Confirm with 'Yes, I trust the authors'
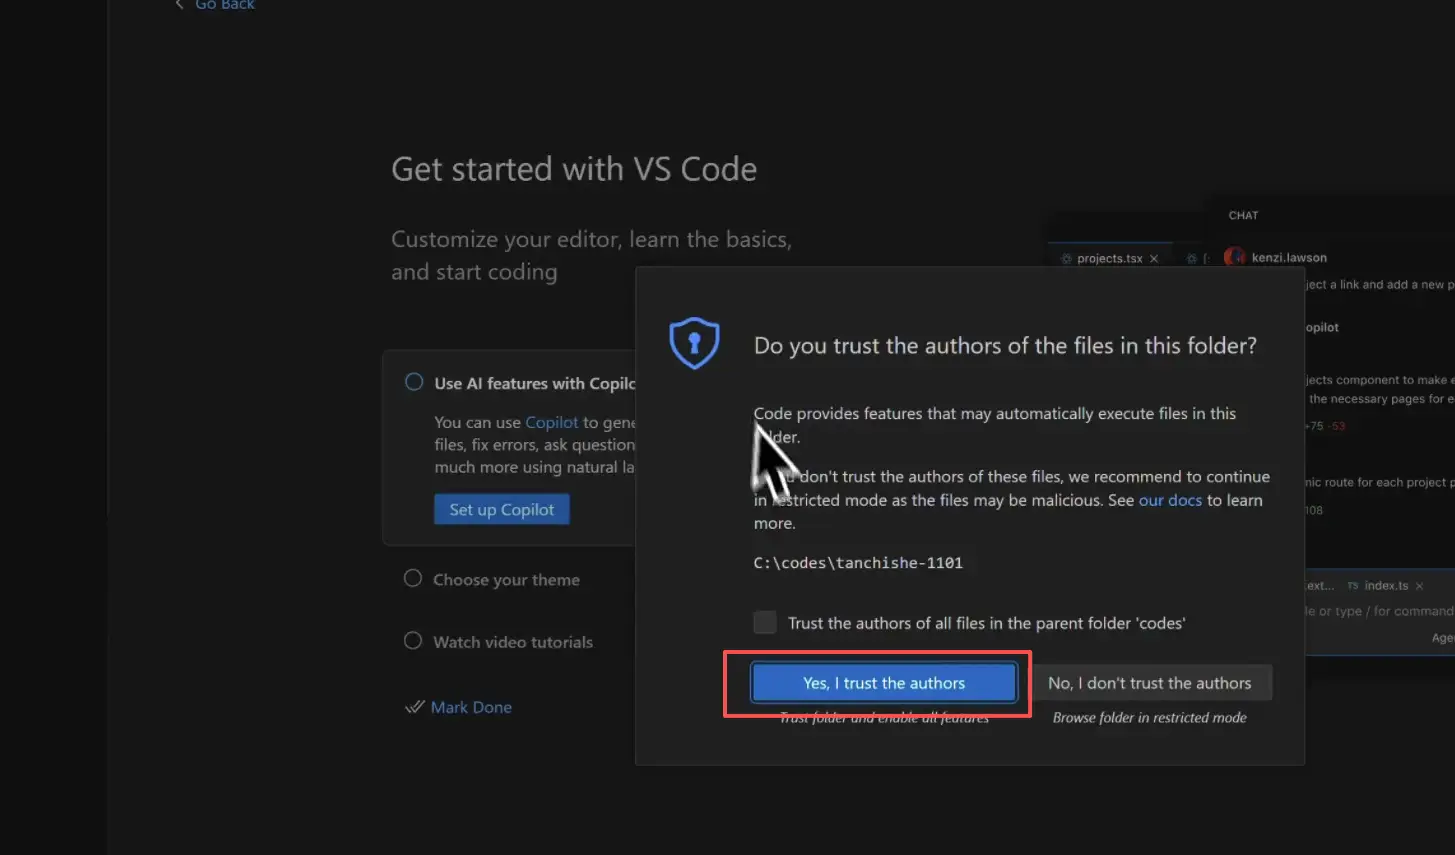The image size is (1455, 855). coord(884,683)
